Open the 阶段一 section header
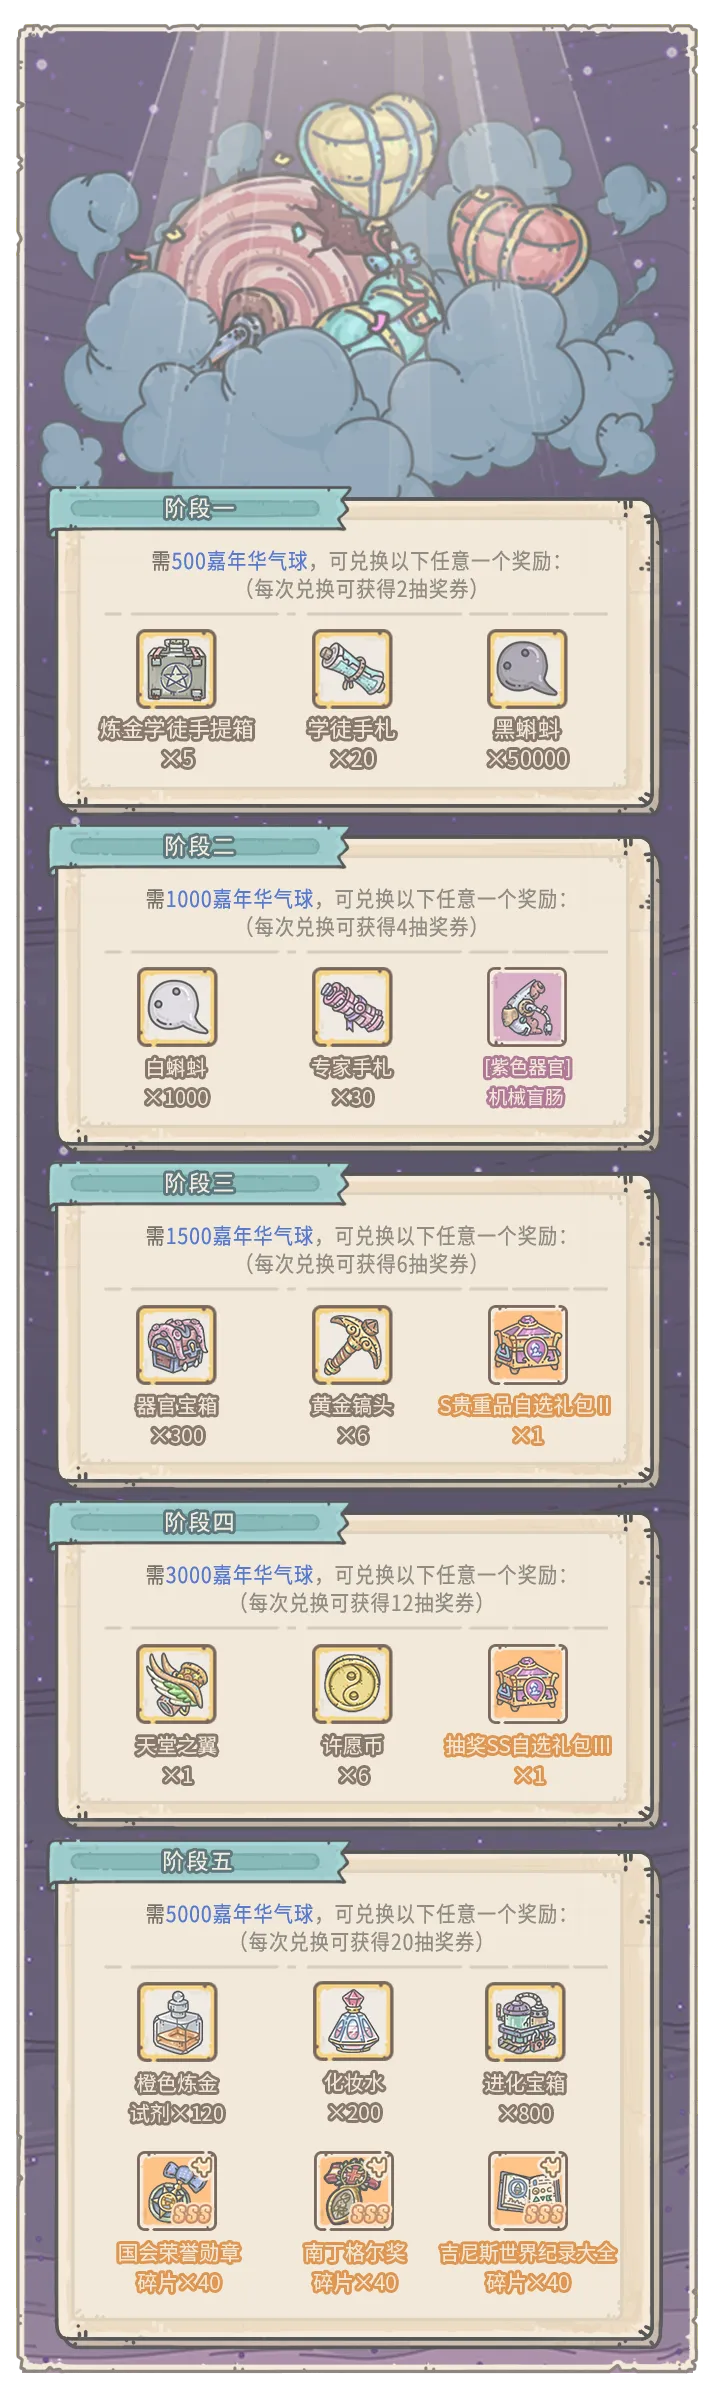 point(198,508)
